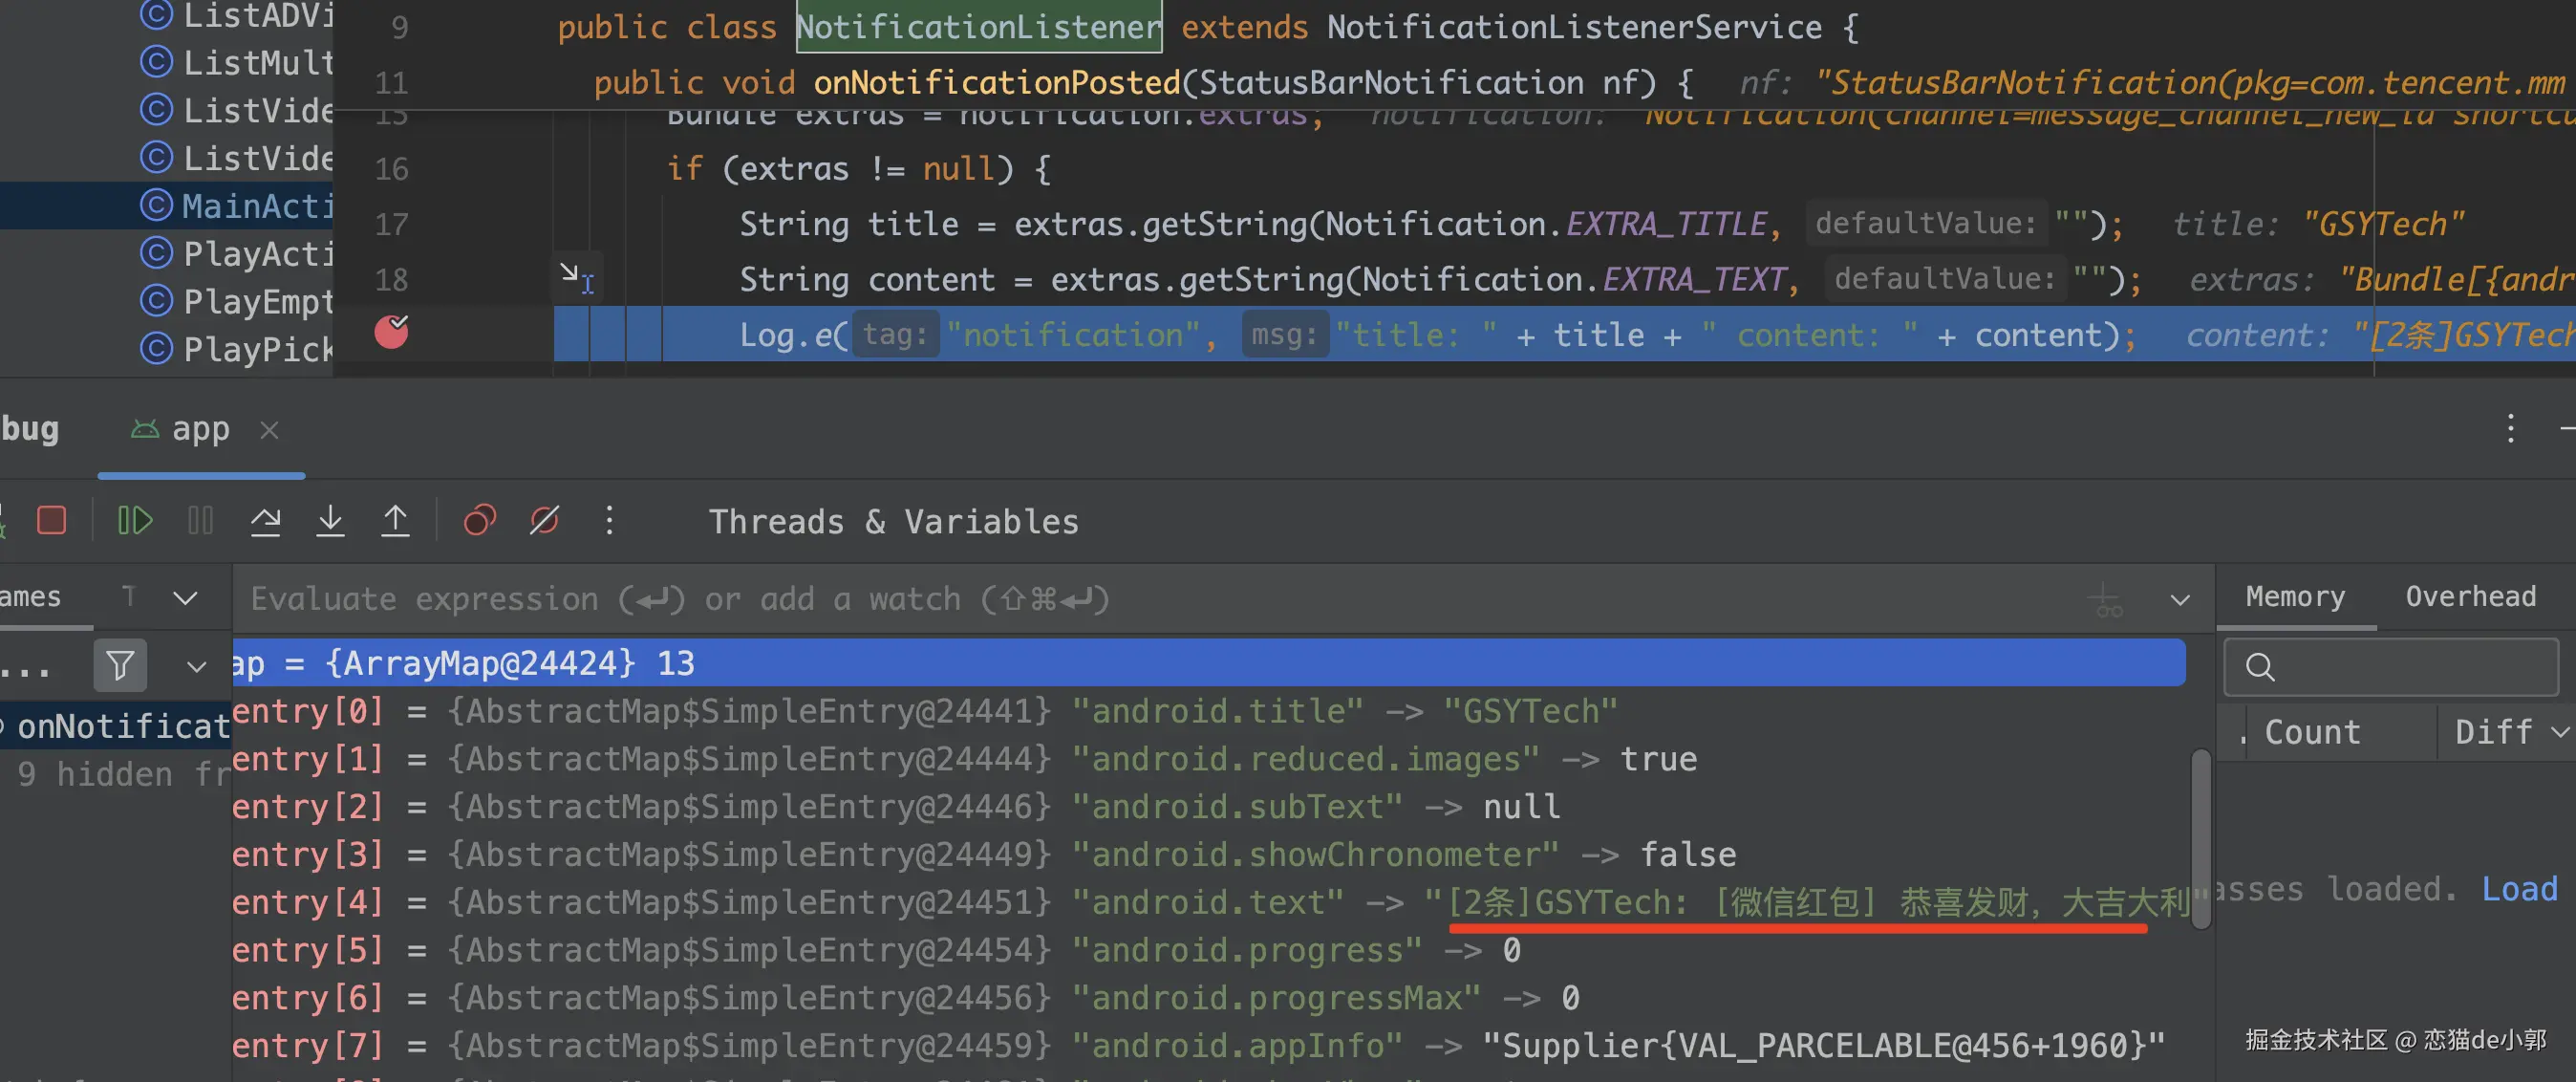Click the Pause Program icon

200,520
